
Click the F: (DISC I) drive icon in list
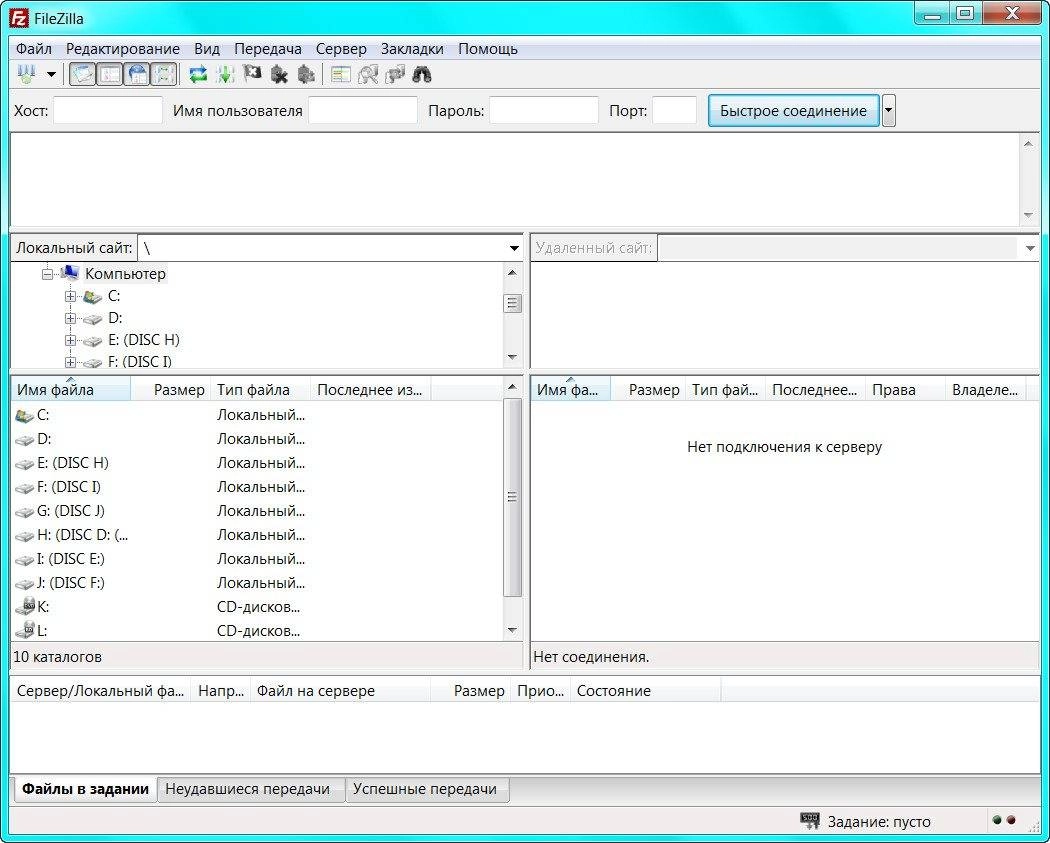[25, 488]
